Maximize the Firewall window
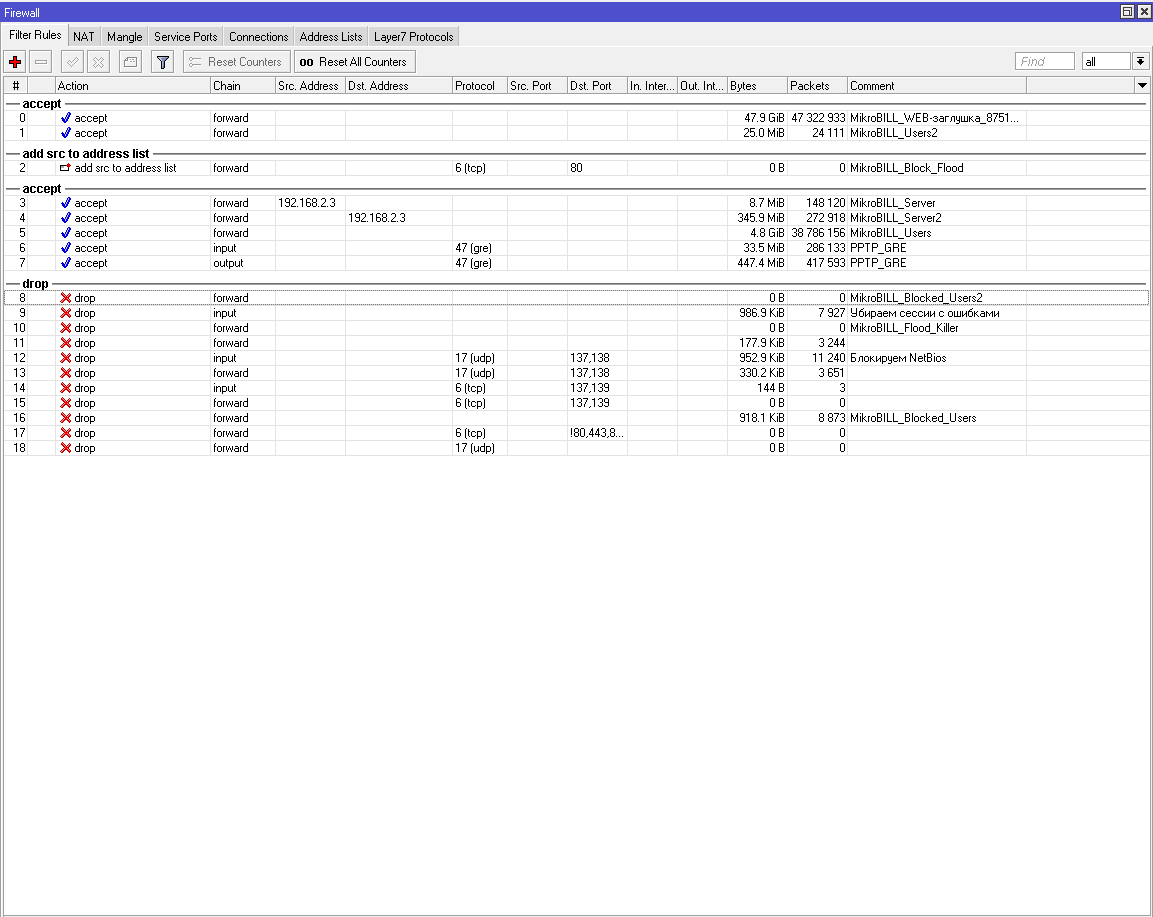1153x917 pixels. pos(1127,12)
